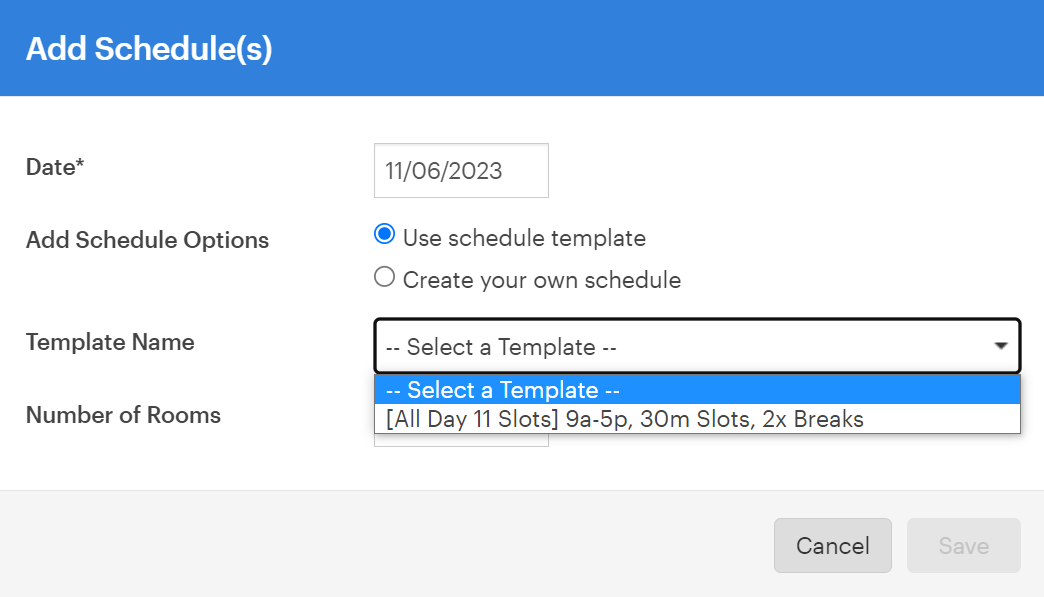
Task: Click the 2x Breaks text of the template entry
Action: 812,419
